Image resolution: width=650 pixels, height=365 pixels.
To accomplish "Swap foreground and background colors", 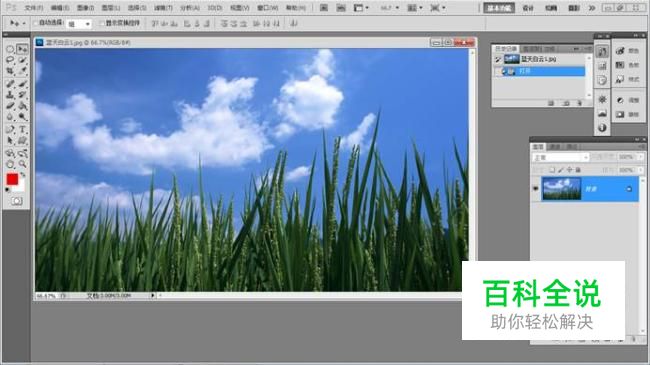I will [23, 175].
